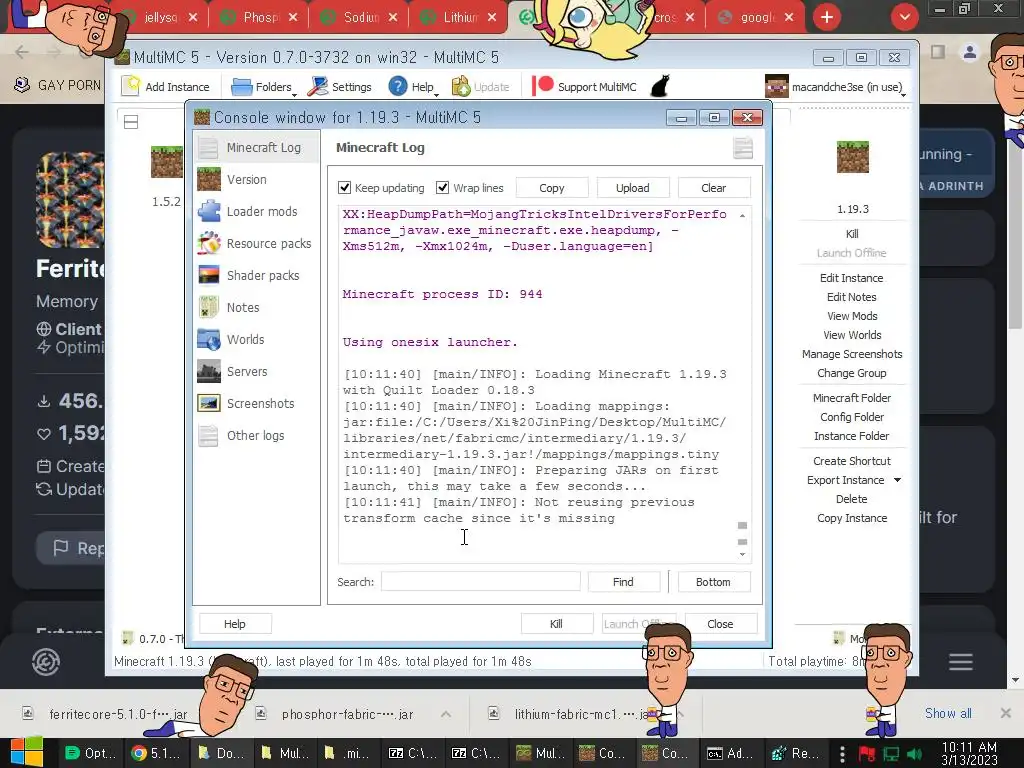Click Create Shortcut
Image resolution: width=1024 pixels, height=768 pixels.
click(852, 461)
